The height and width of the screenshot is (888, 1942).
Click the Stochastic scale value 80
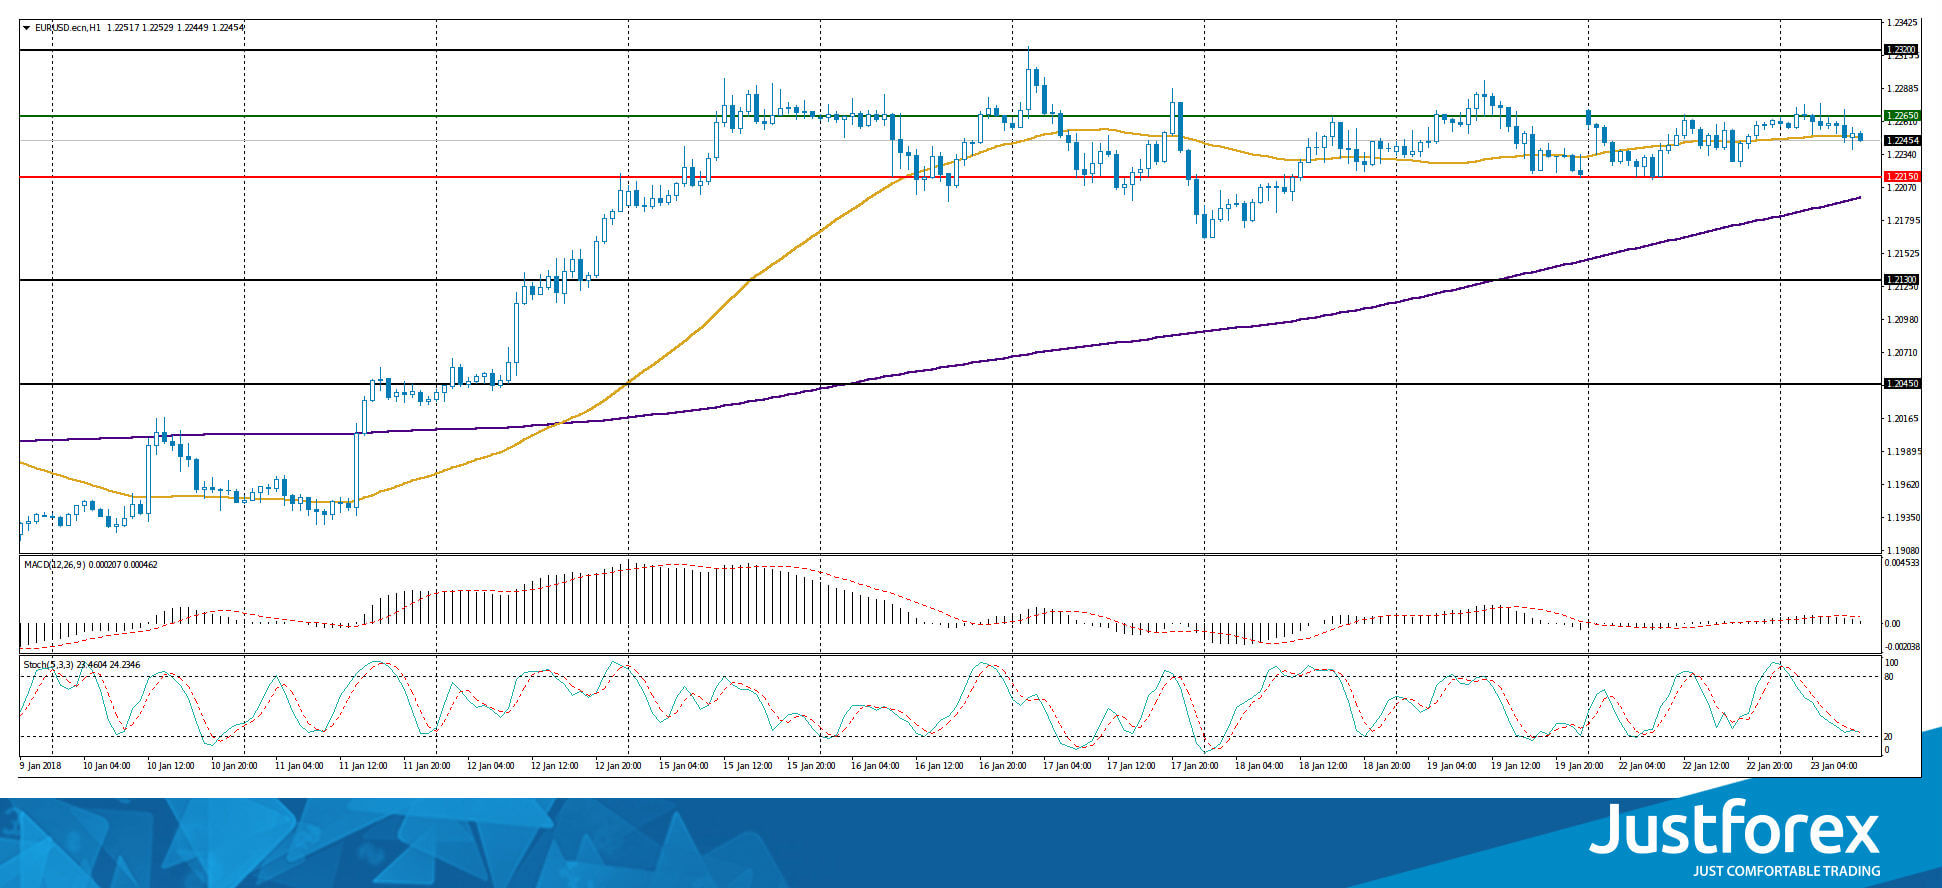1889,677
